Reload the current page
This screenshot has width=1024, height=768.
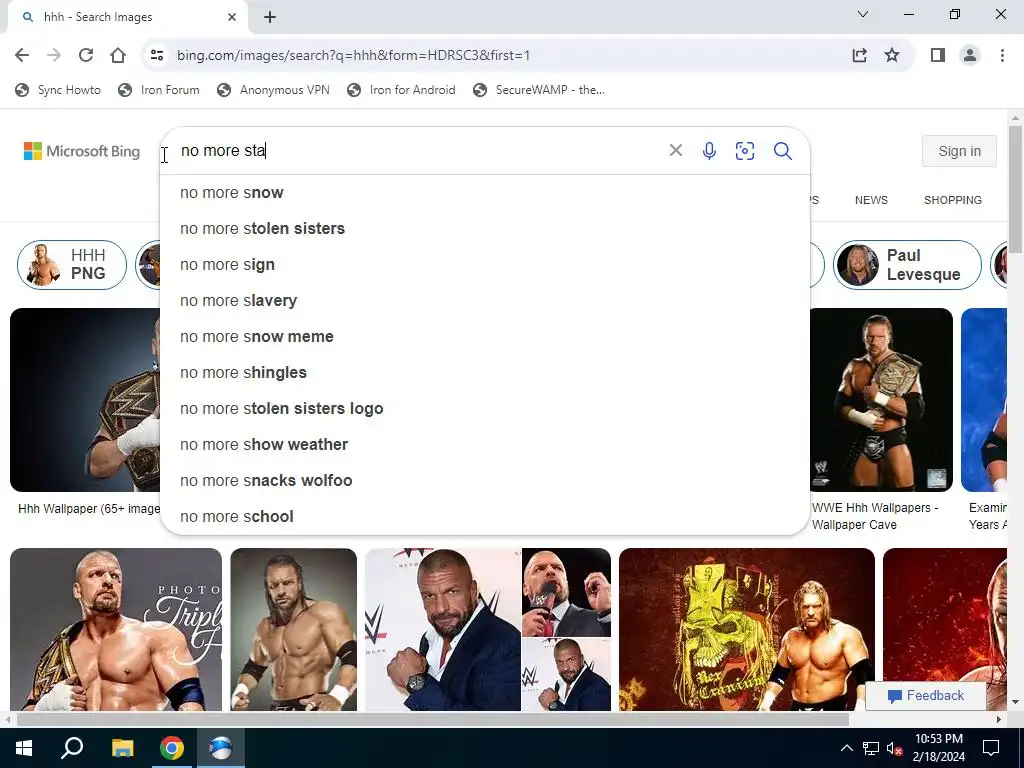tap(86, 56)
